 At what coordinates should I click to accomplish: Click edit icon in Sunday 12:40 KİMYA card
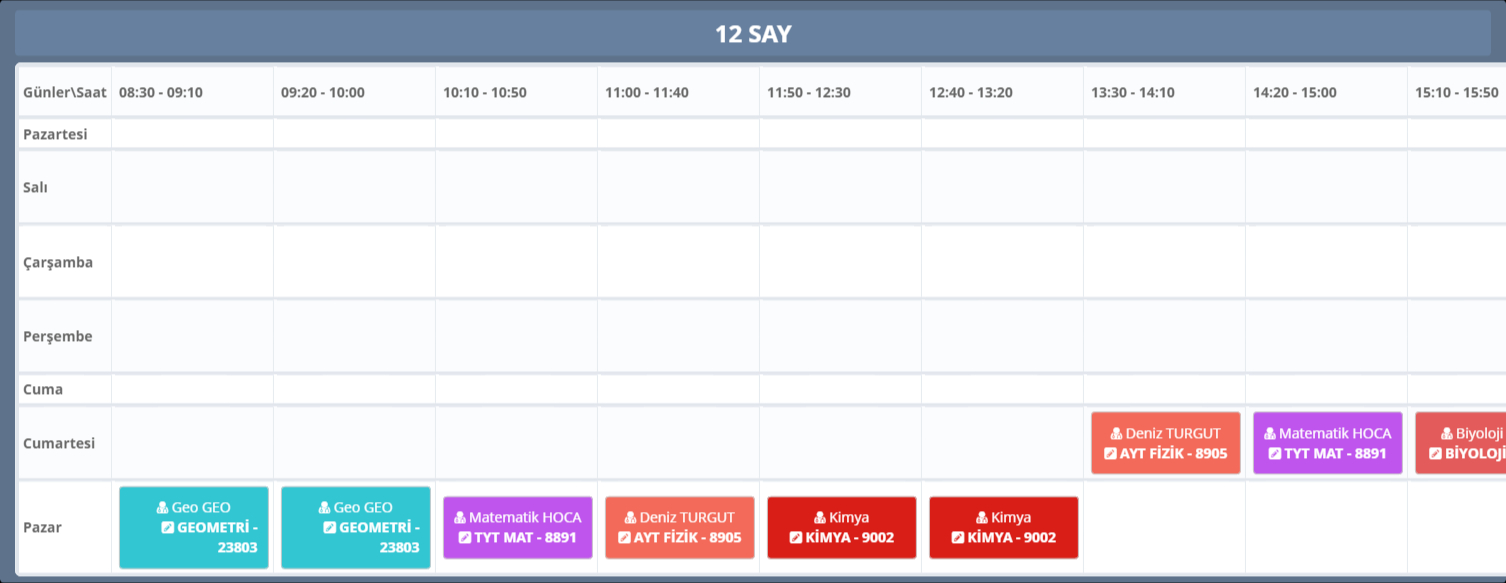click(958, 538)
